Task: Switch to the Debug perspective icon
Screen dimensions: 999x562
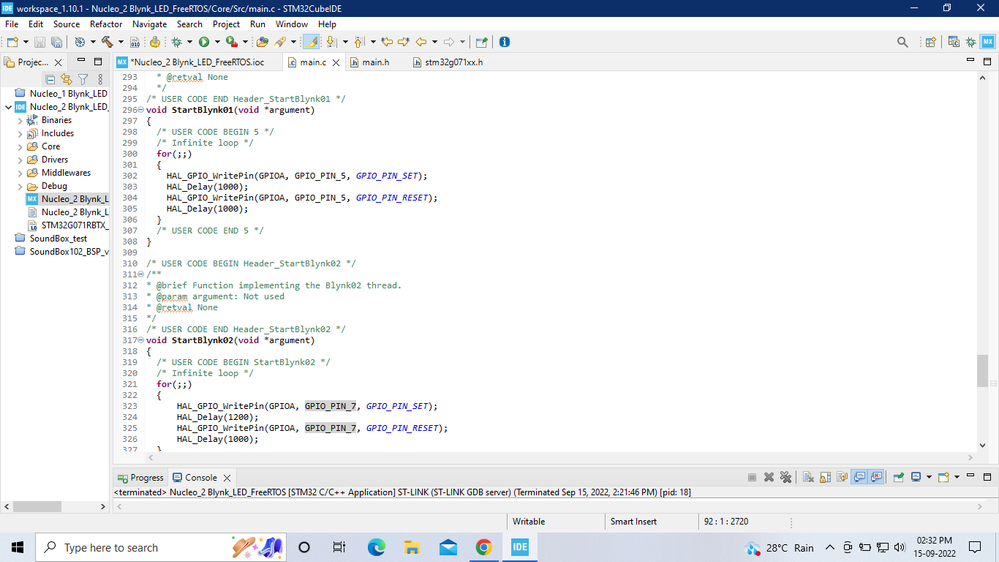Action: click(970, 42)
